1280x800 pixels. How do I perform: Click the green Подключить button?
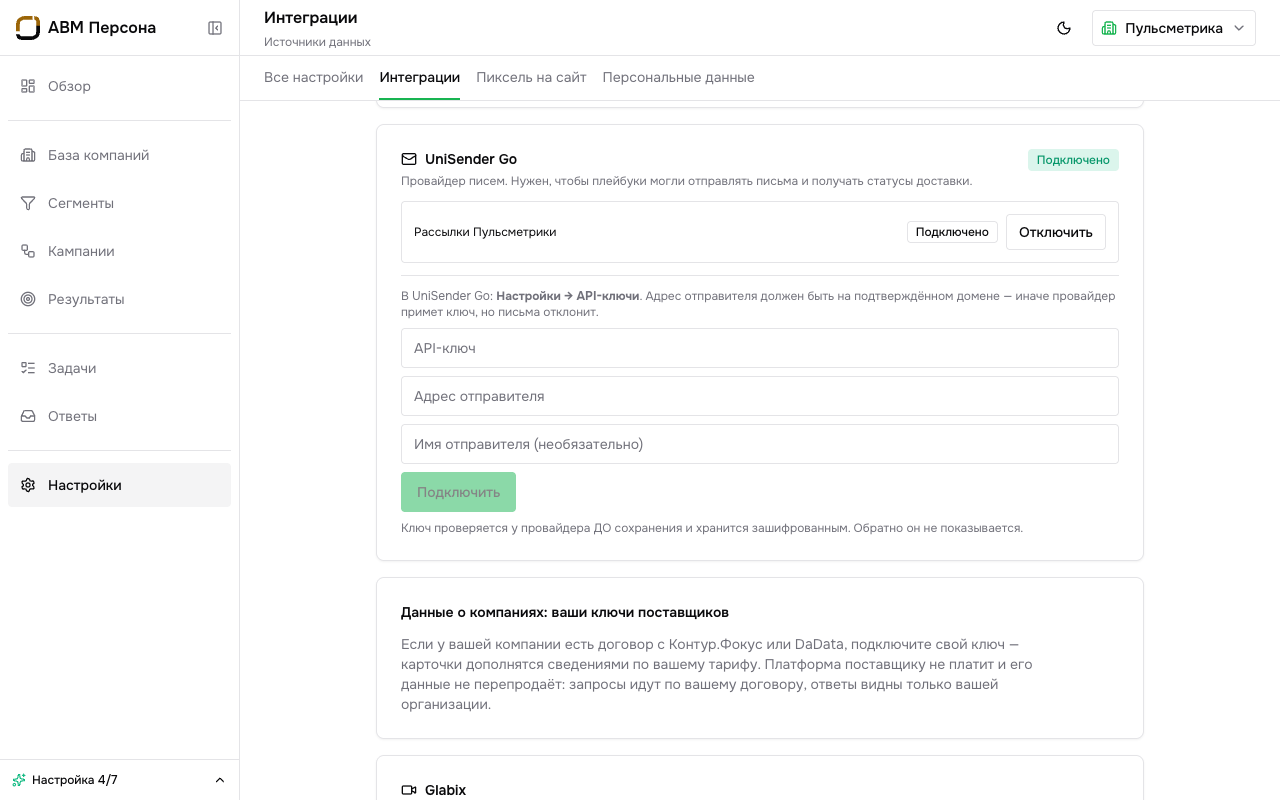[458, 492]
